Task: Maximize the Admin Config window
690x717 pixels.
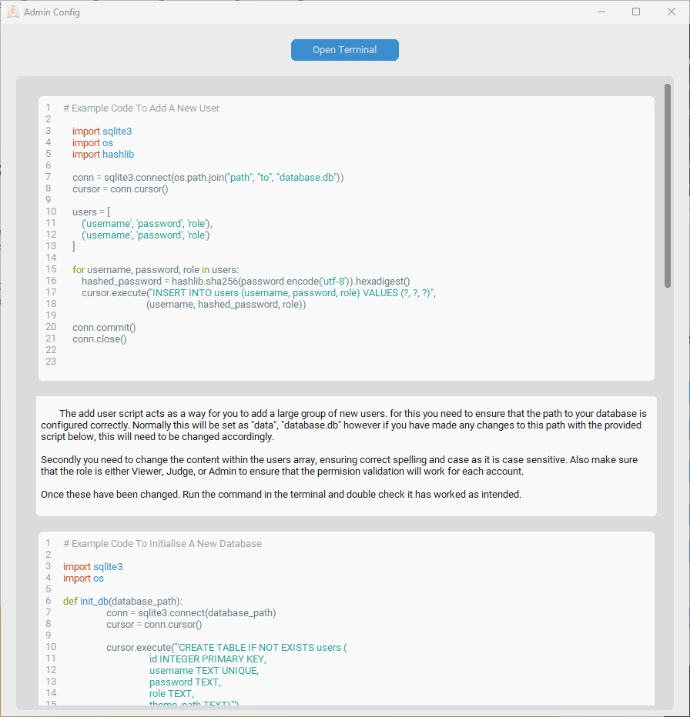Action: (636, 12)
